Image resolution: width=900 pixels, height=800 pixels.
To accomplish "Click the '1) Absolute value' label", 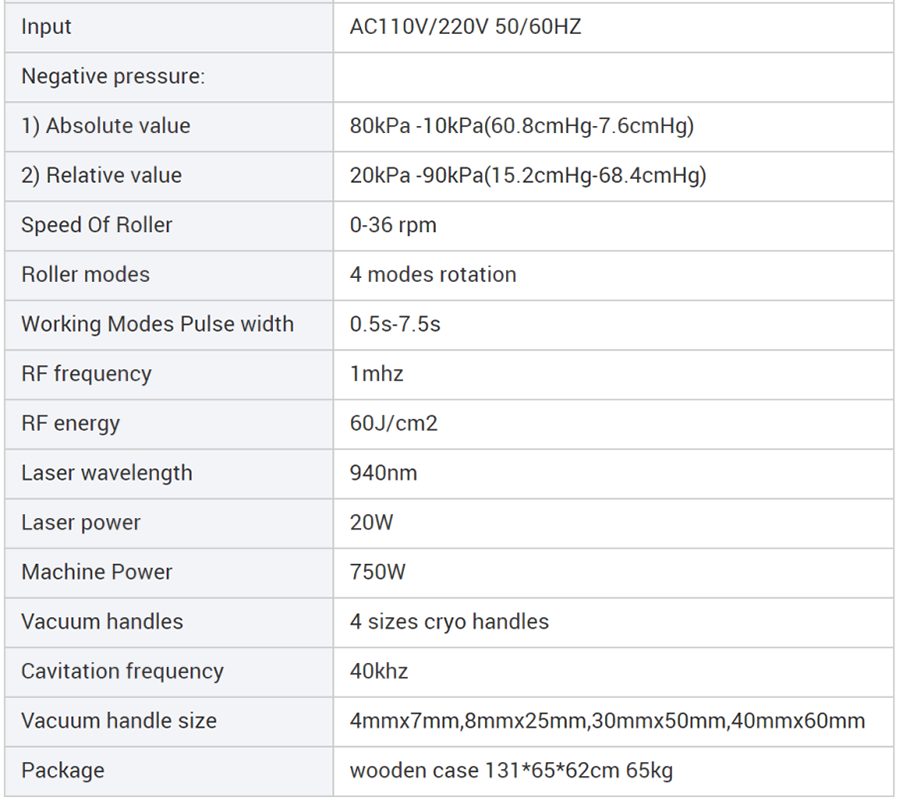I will (105, 126).
